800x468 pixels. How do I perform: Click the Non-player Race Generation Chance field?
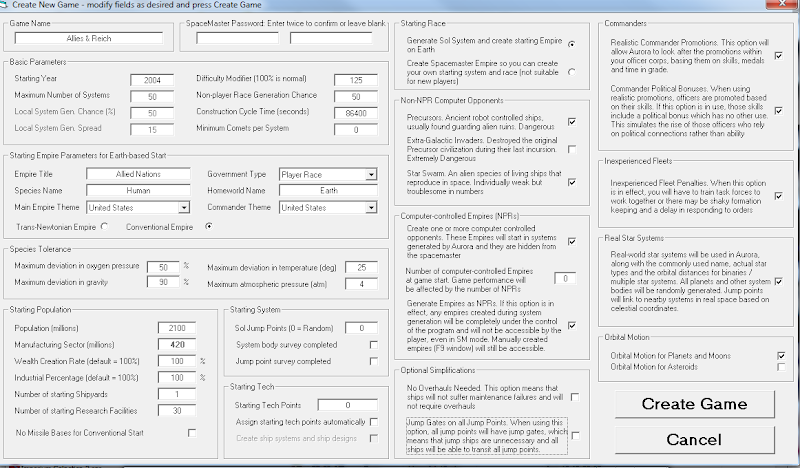356,96
